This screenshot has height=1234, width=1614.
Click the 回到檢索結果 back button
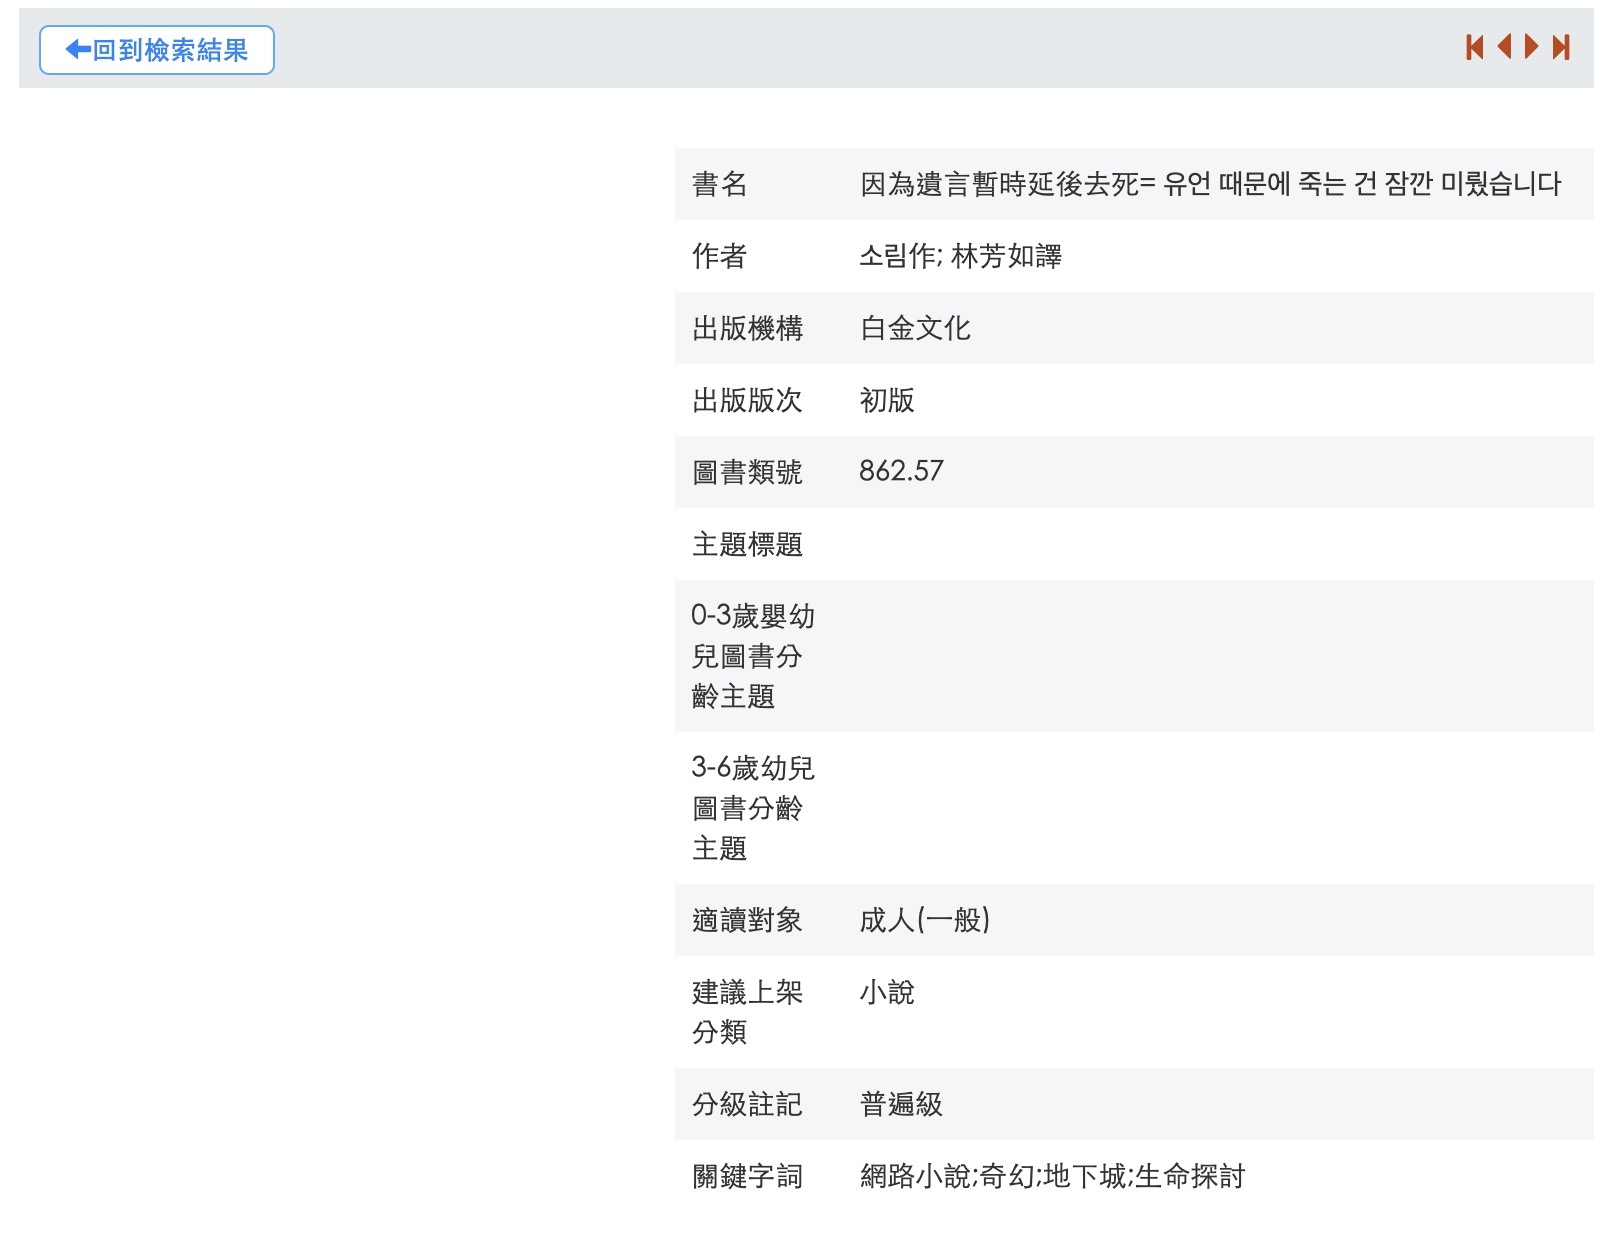(157, 50)
